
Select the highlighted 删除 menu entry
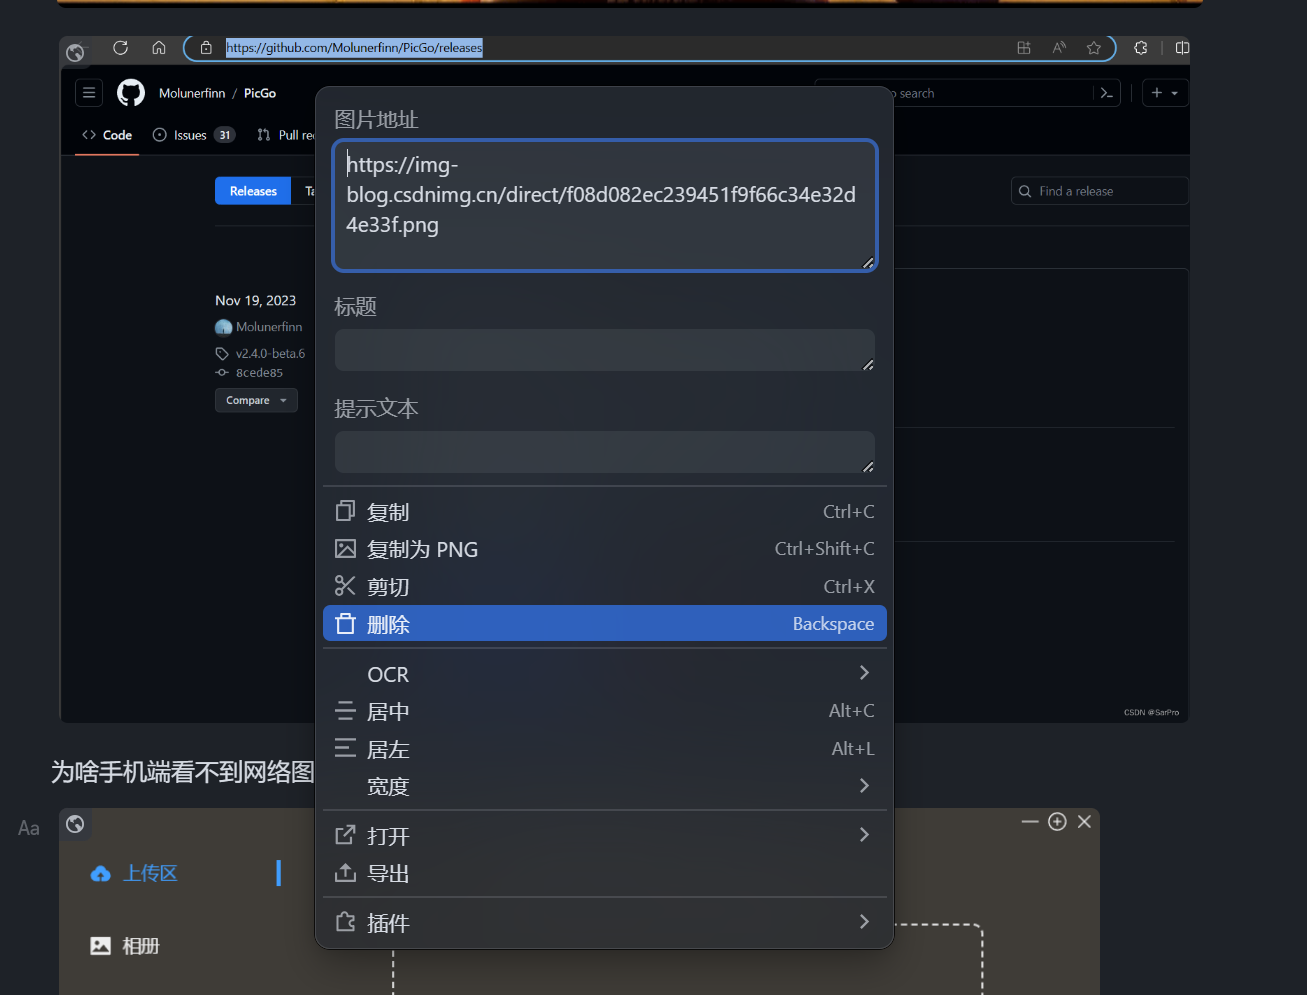pyautogui.click(x=604, y=623)
